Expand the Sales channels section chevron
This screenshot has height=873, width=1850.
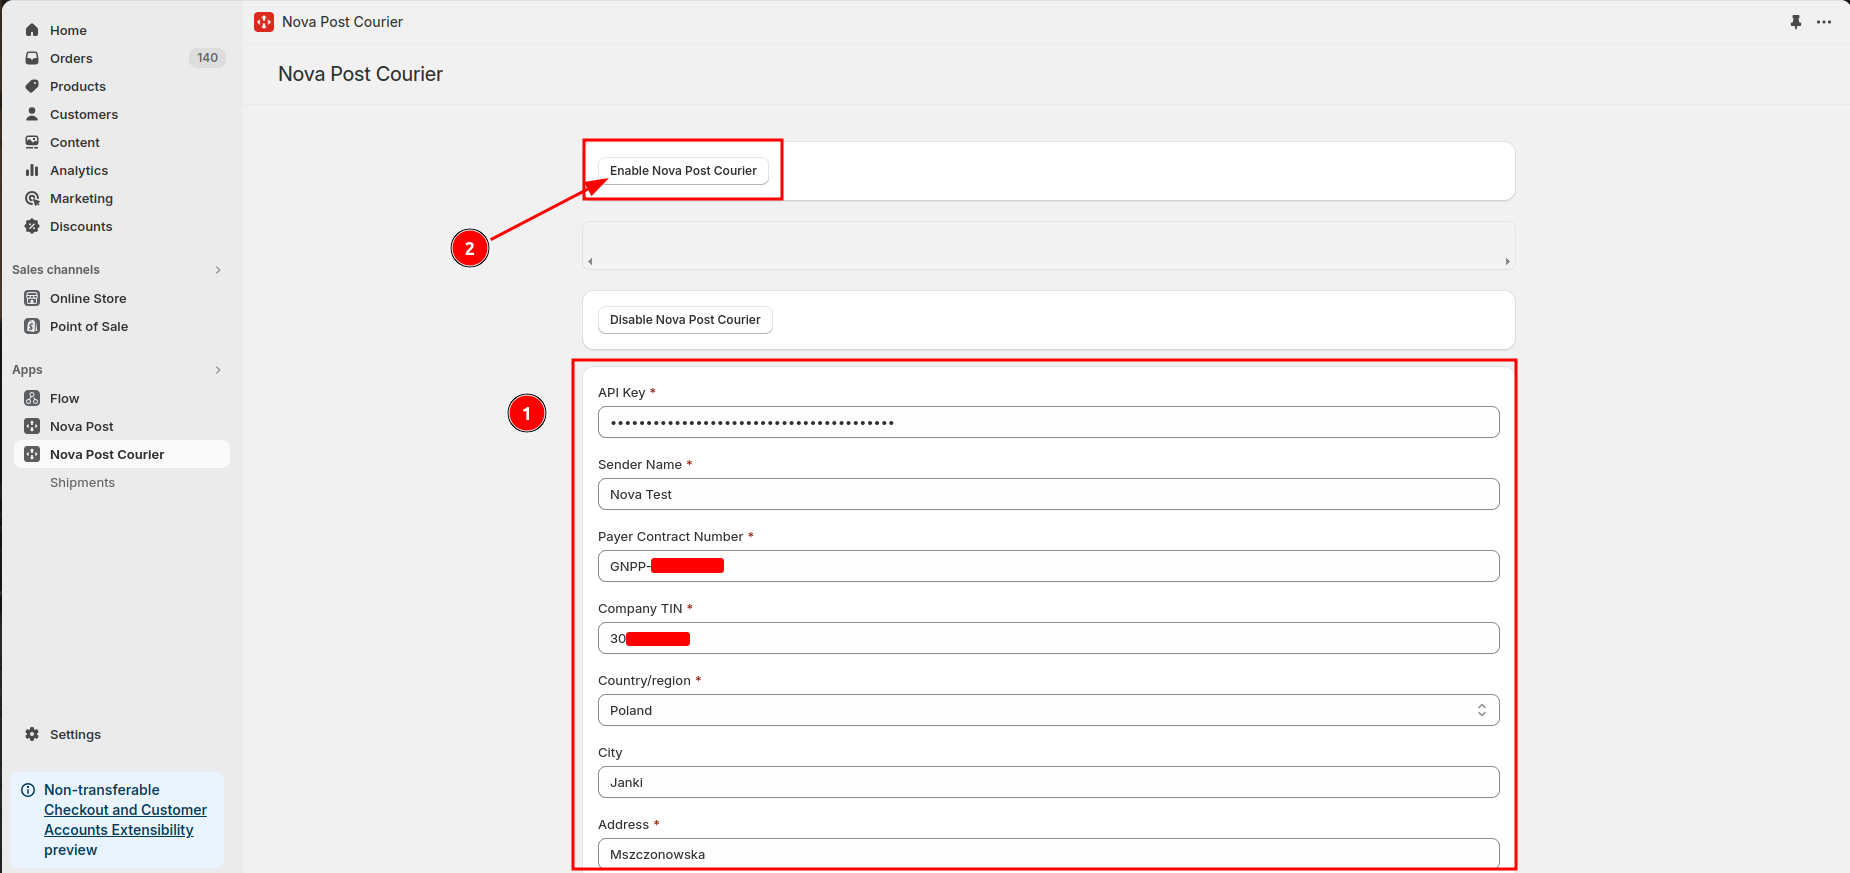218,270
